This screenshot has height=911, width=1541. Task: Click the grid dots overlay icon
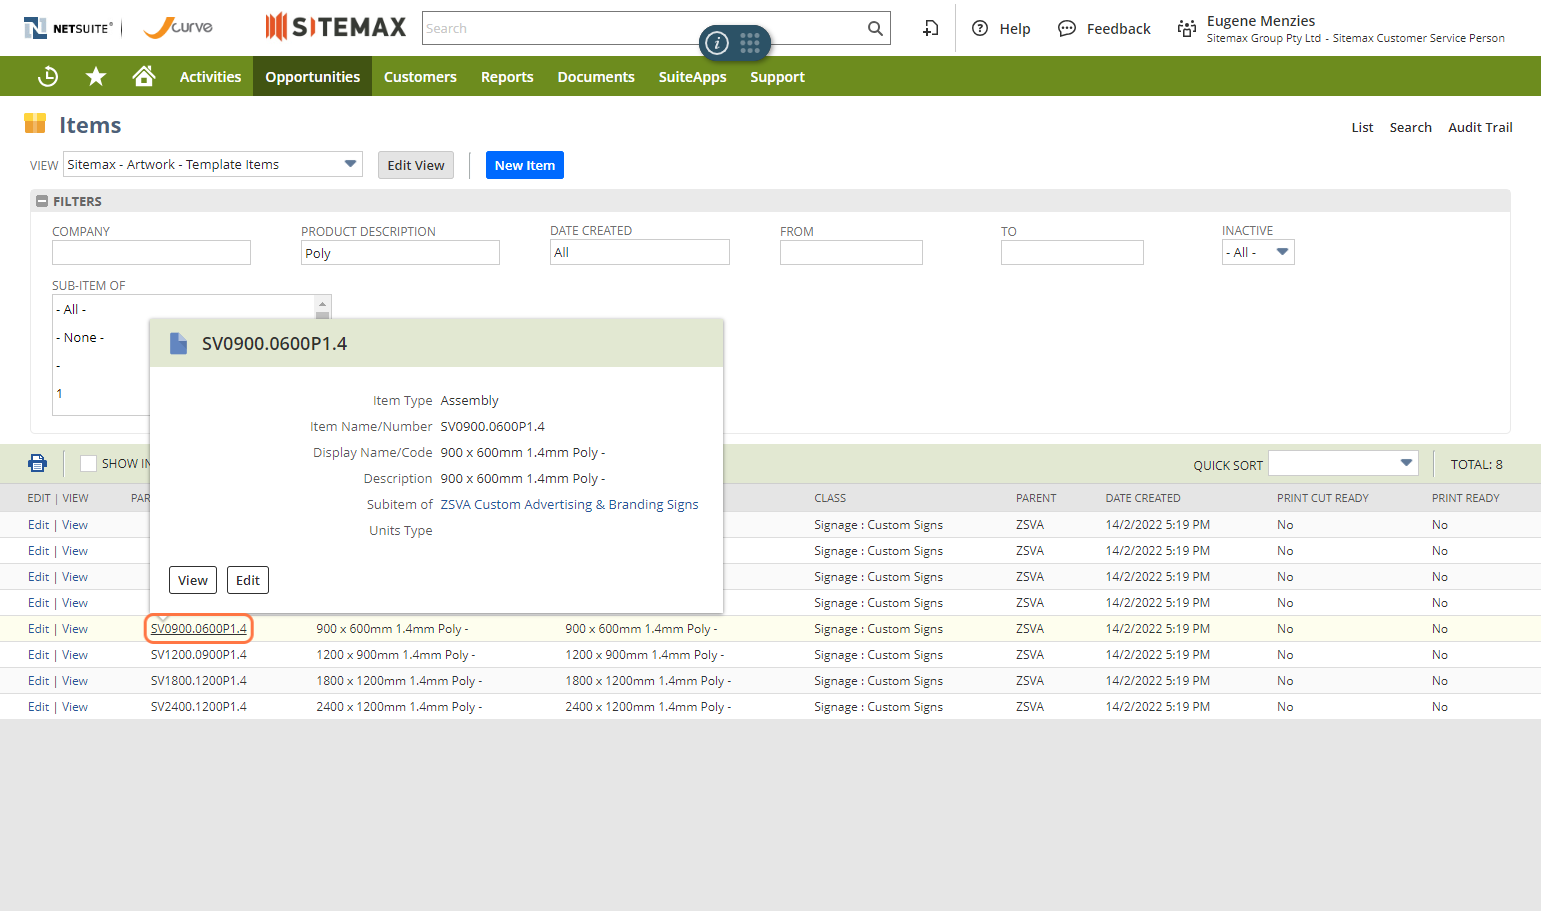coord(750,43)
